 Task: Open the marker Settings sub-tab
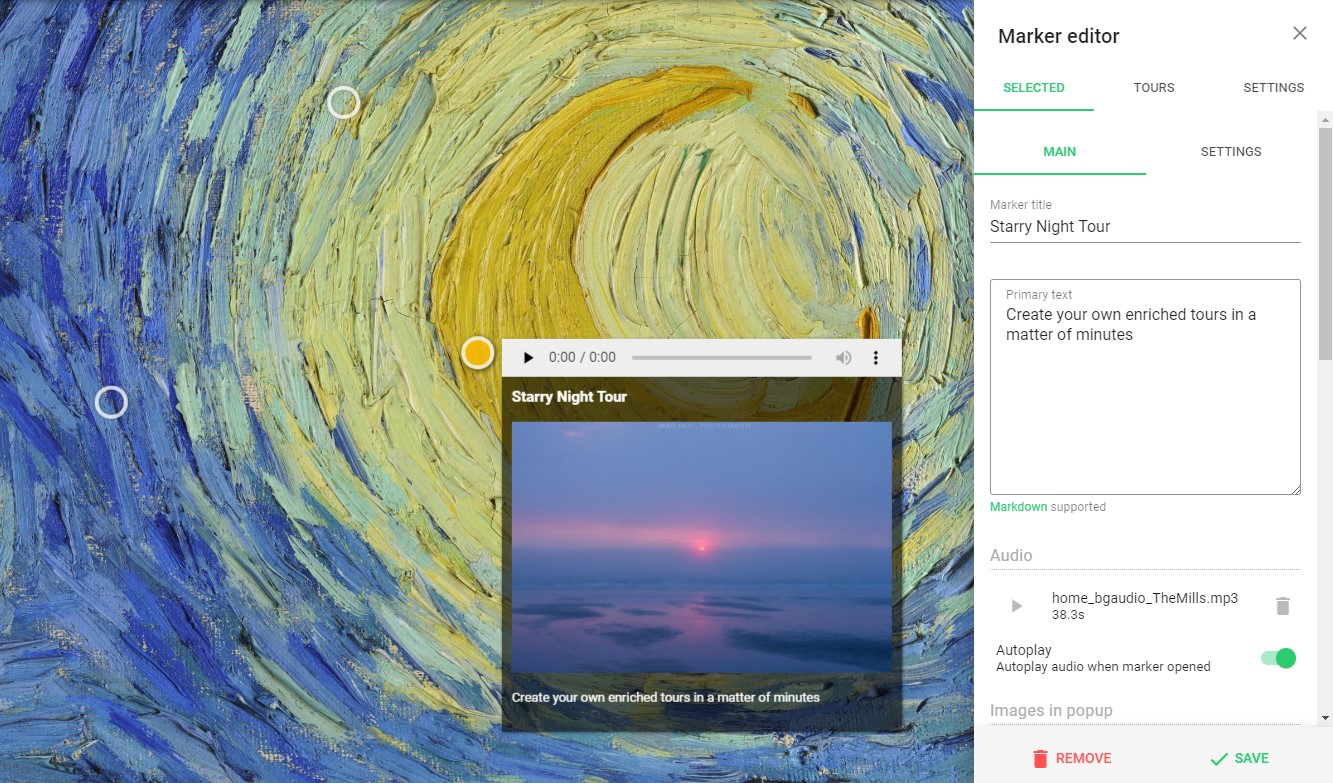pos(1231,152)
